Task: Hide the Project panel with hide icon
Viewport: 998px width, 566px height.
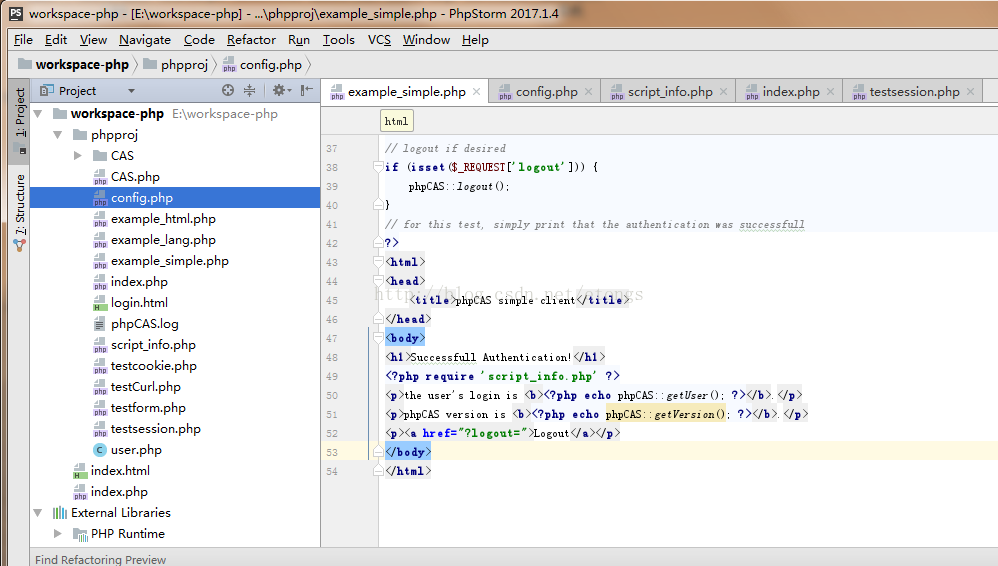Action: coord(307,90)
